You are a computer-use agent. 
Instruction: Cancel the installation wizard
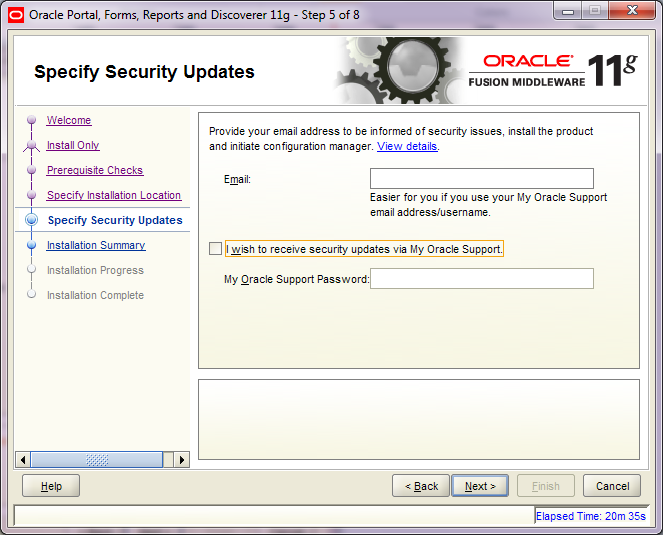pos(612,486)
